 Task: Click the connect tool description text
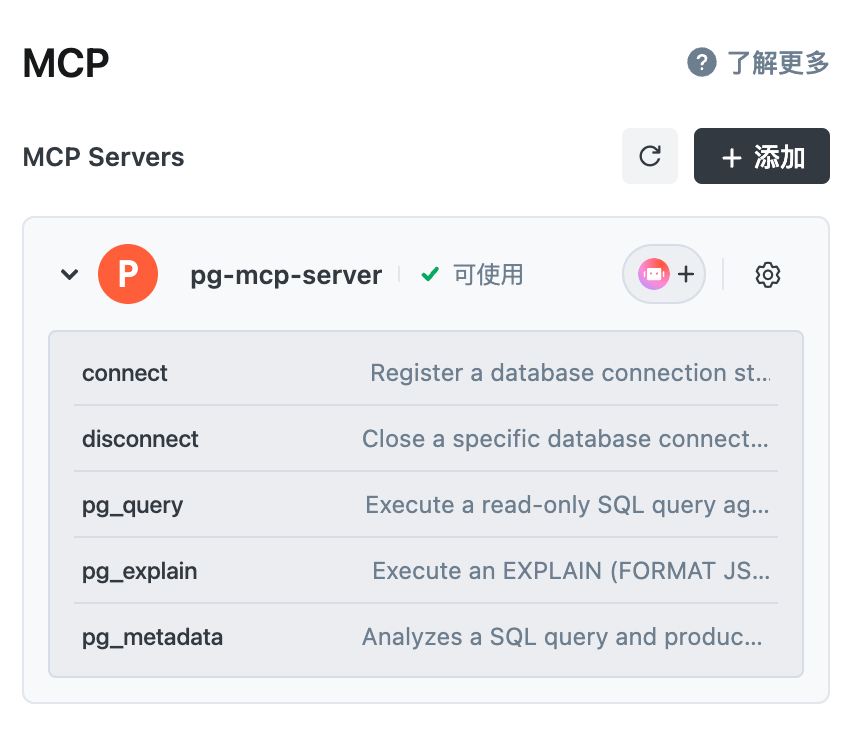coord(570,373)
